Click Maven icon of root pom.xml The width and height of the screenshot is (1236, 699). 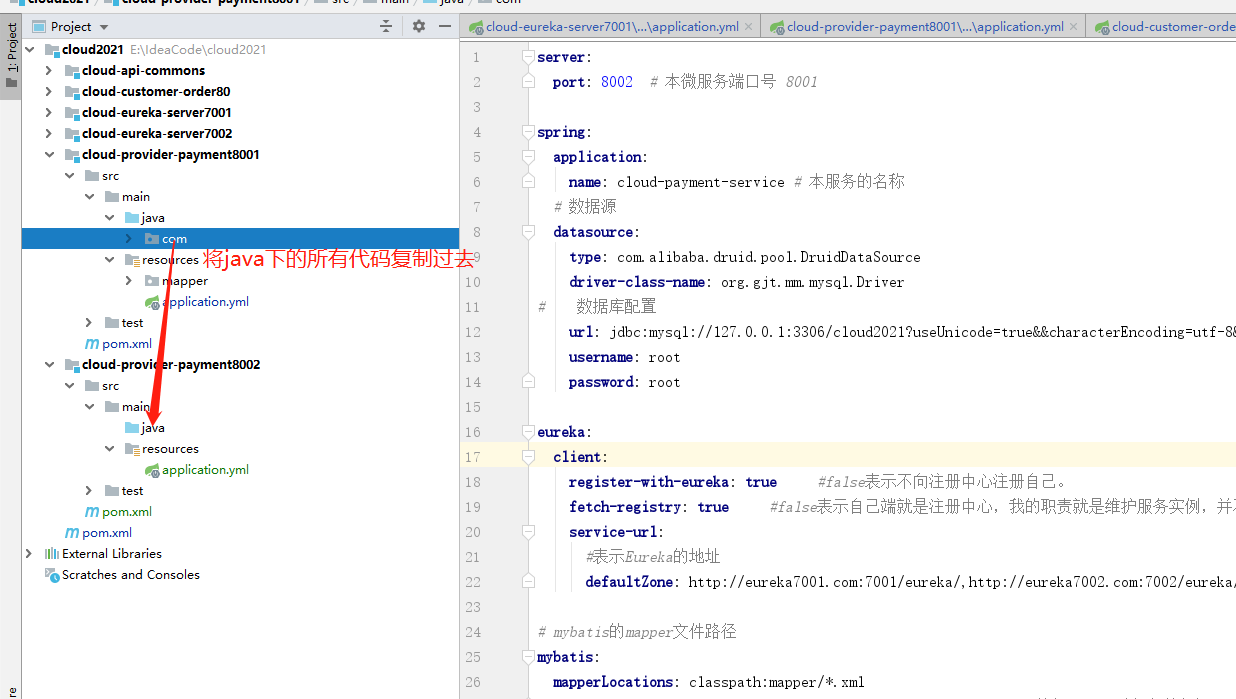[x=72, y=532]
